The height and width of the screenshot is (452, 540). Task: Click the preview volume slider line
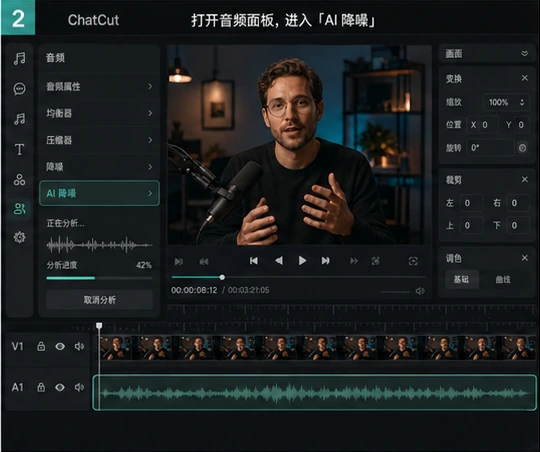pyautogui.click(x=395, y=292)
